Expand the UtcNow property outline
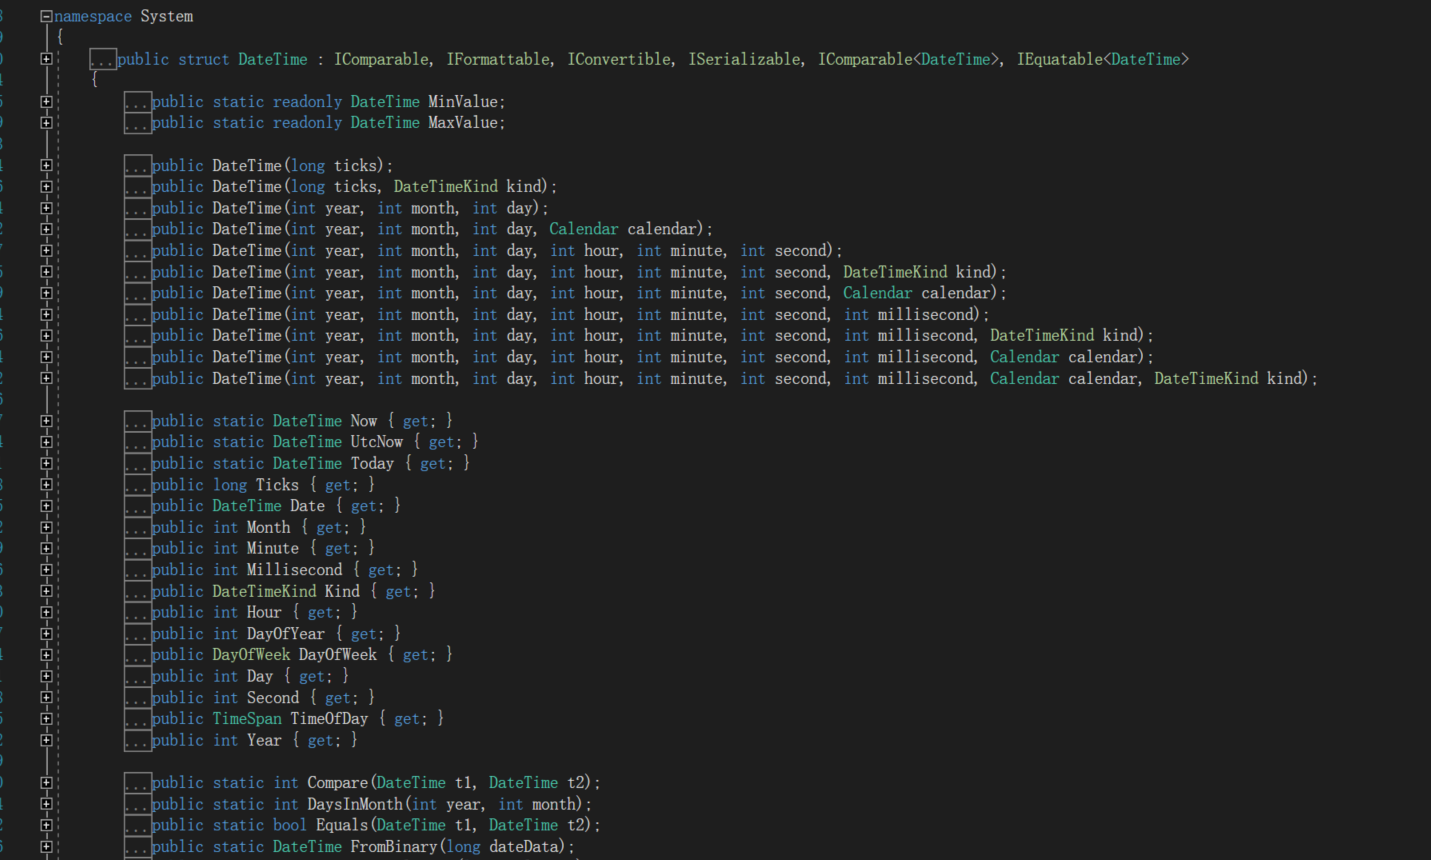This screenshot has width=1431, height=860. (x=46, y=442)
